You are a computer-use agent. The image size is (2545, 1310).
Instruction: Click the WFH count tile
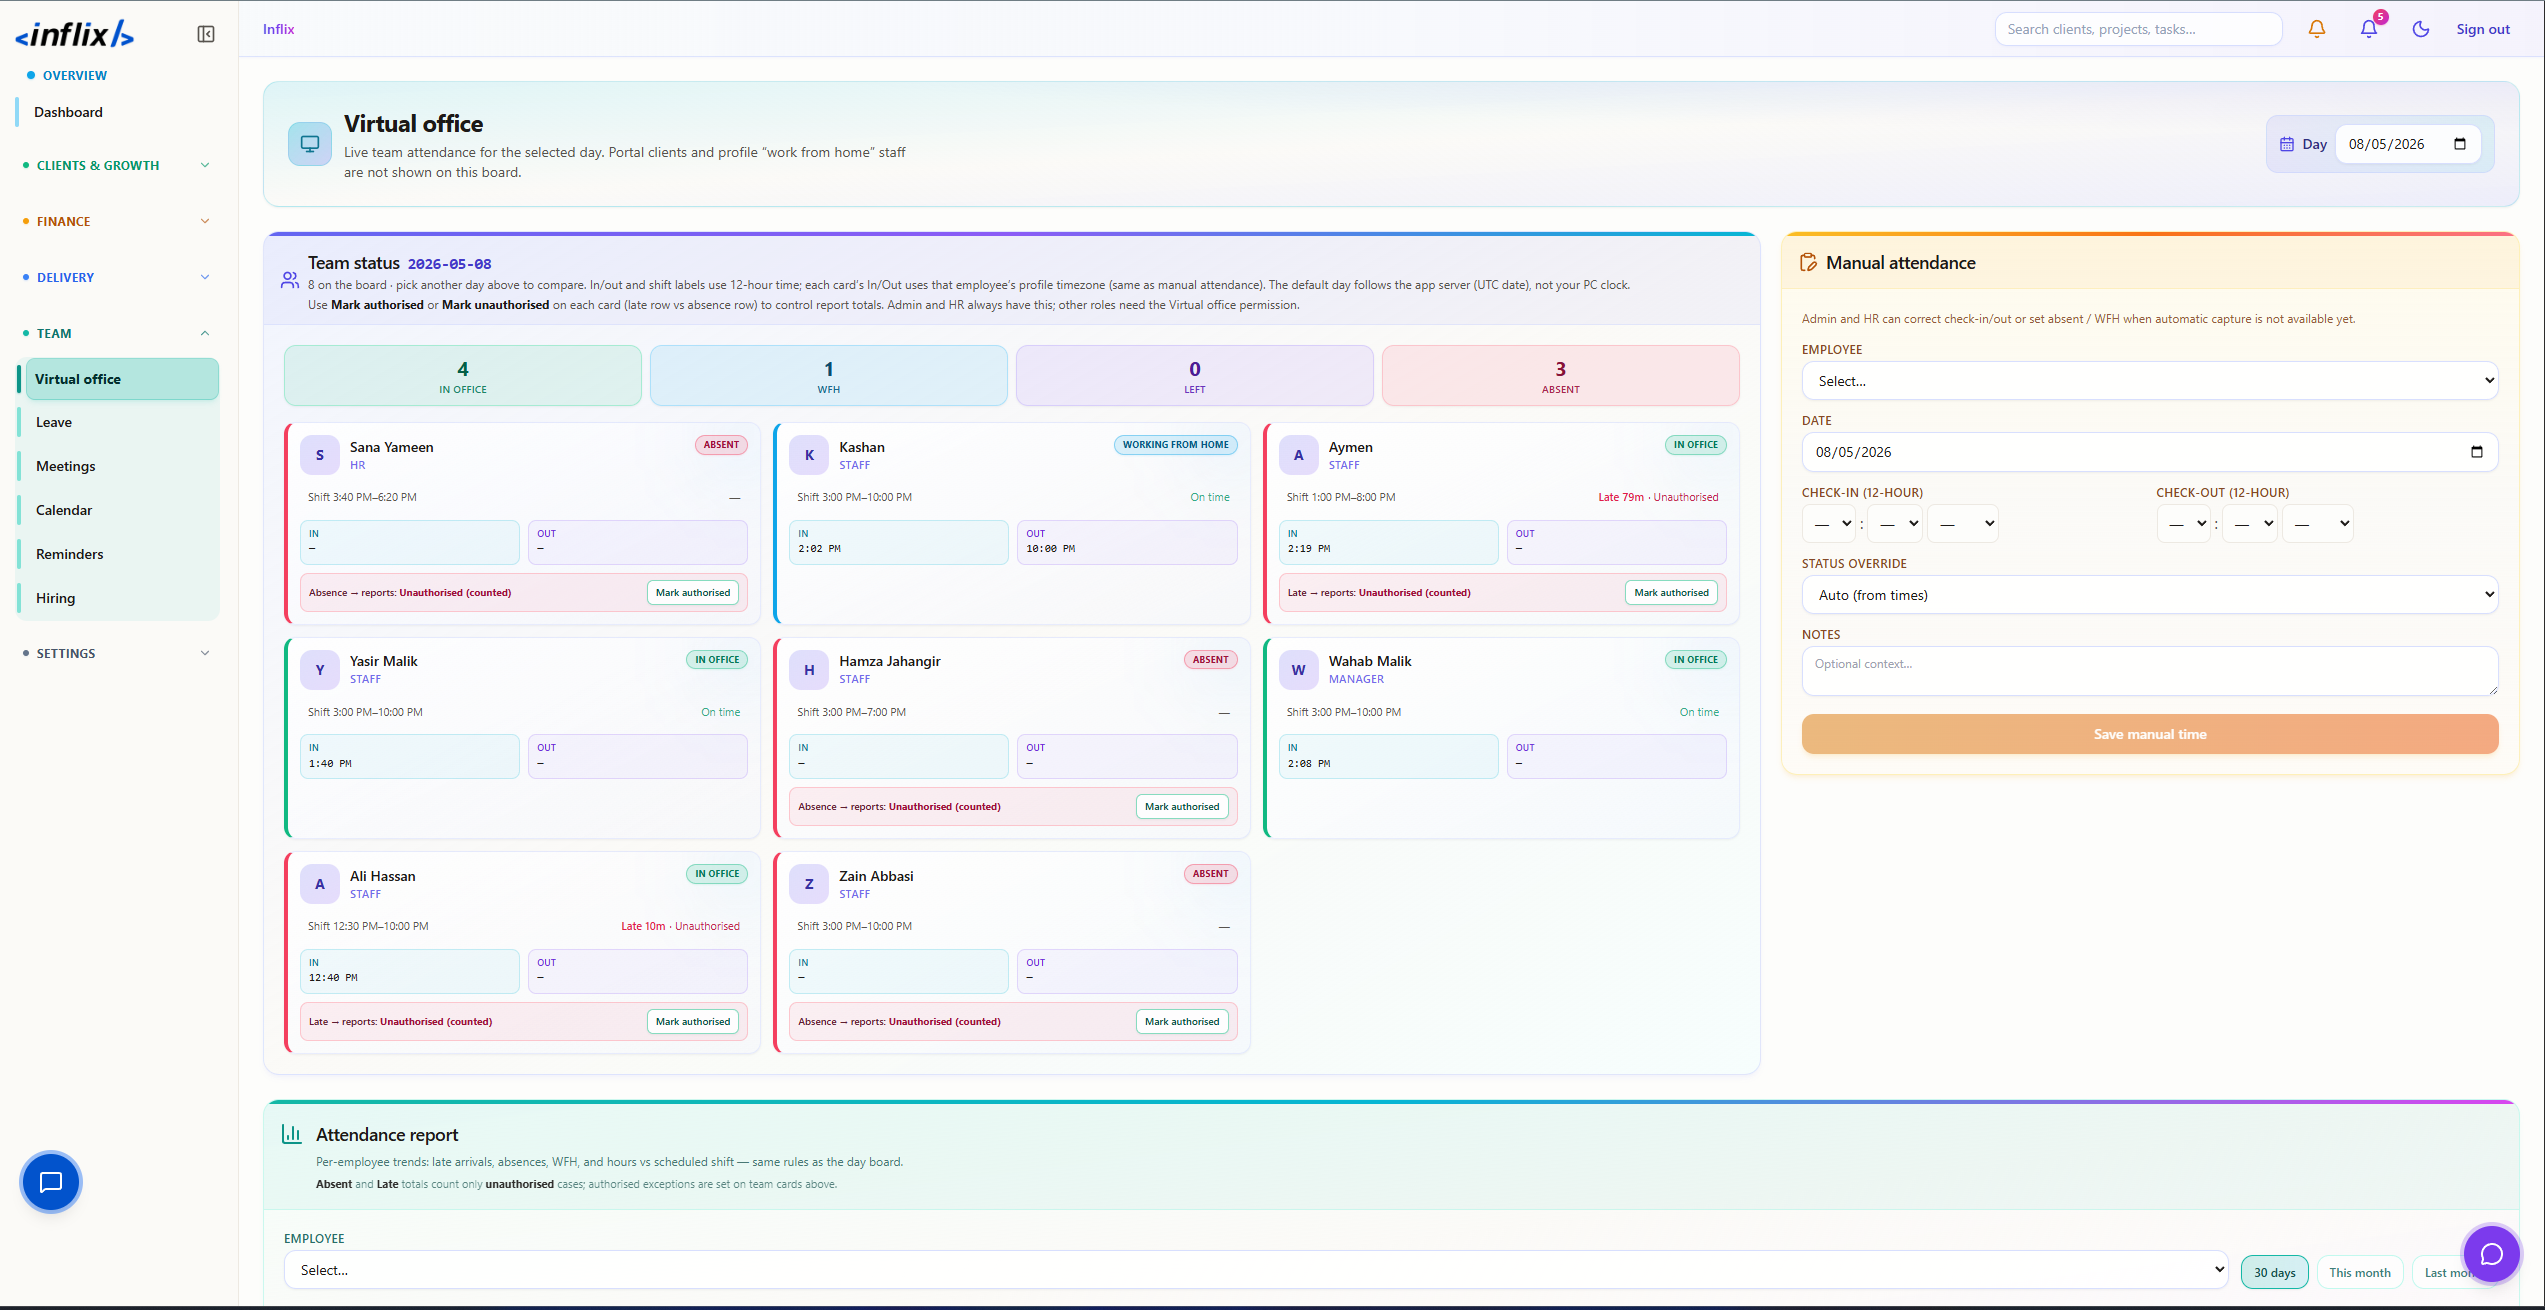pos(829,376)
